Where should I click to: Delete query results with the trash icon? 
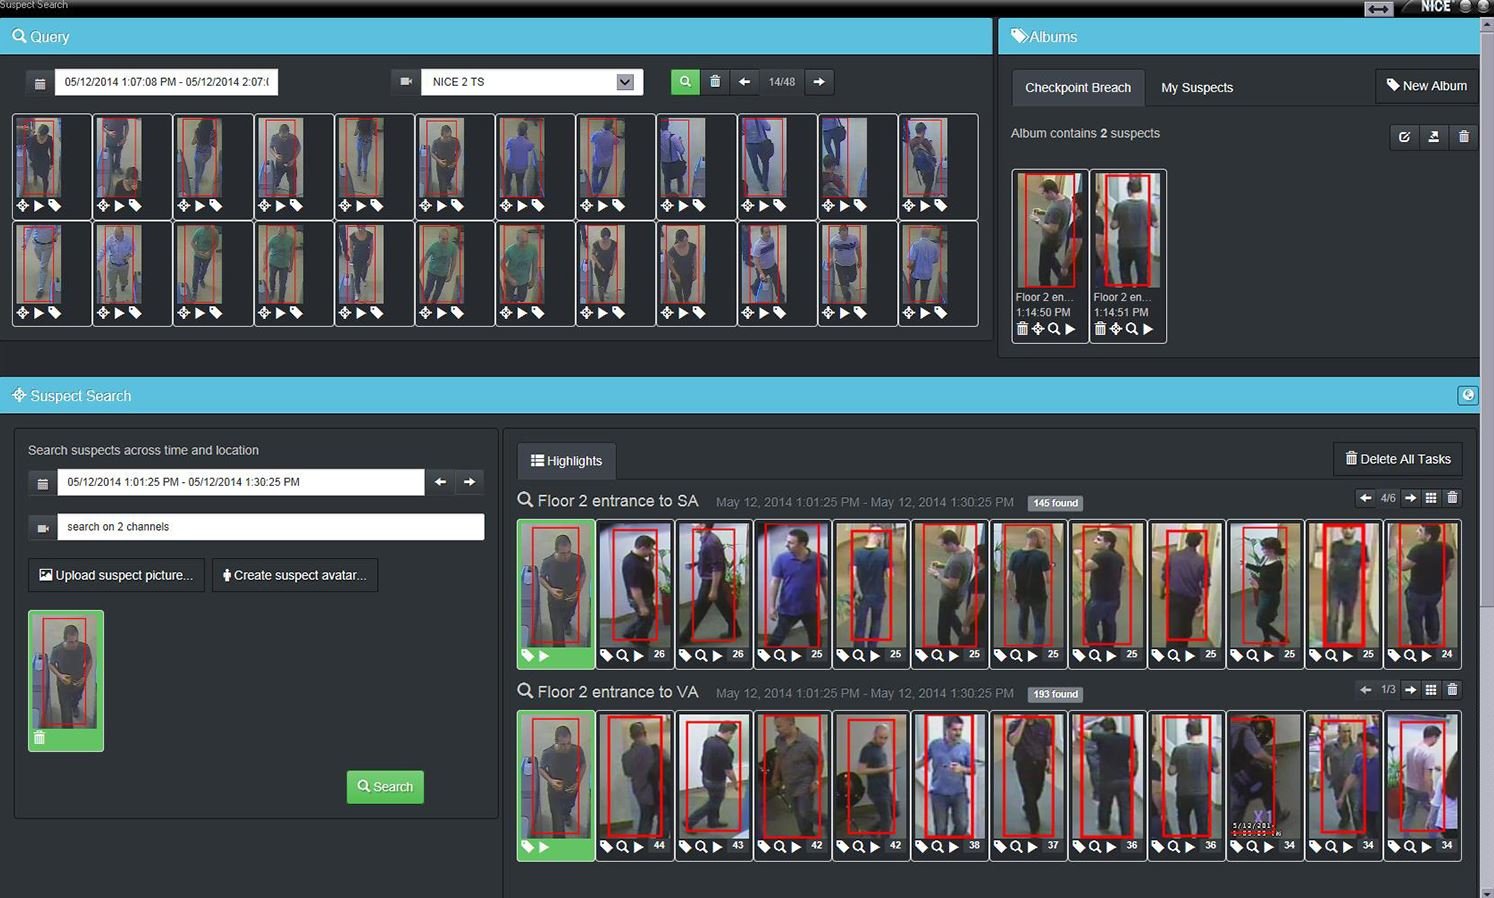[715, 82]
